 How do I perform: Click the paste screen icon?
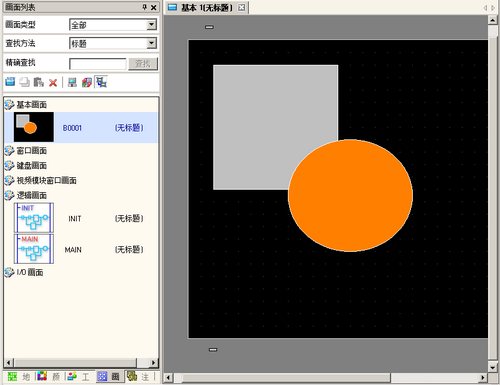click(39, 82)
